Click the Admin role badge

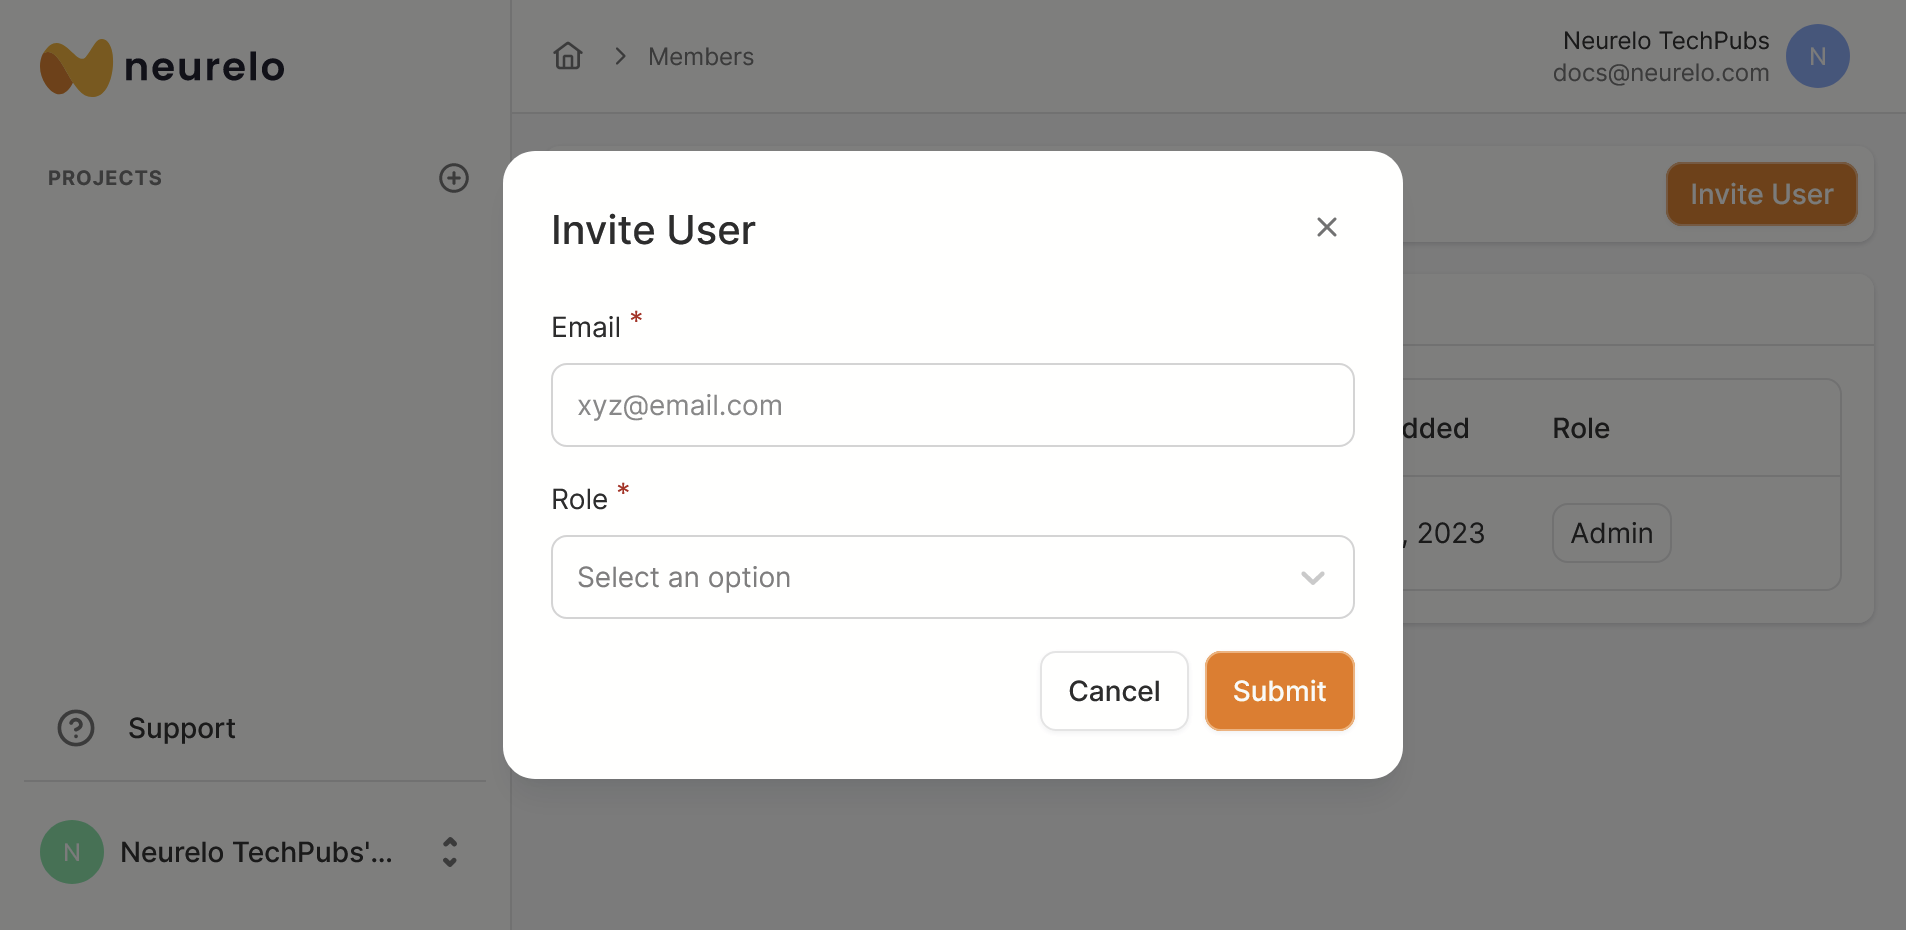coord(1611,533)
